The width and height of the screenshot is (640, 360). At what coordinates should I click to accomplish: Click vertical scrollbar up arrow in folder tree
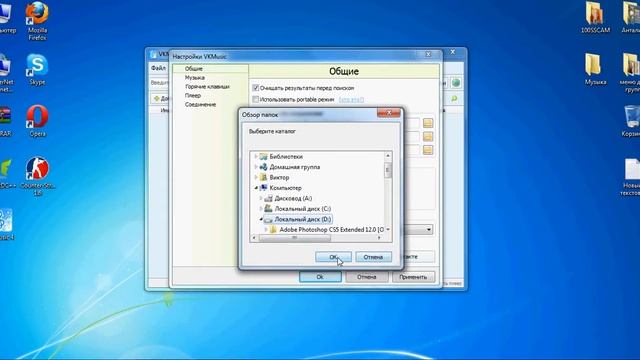point(388,156)
